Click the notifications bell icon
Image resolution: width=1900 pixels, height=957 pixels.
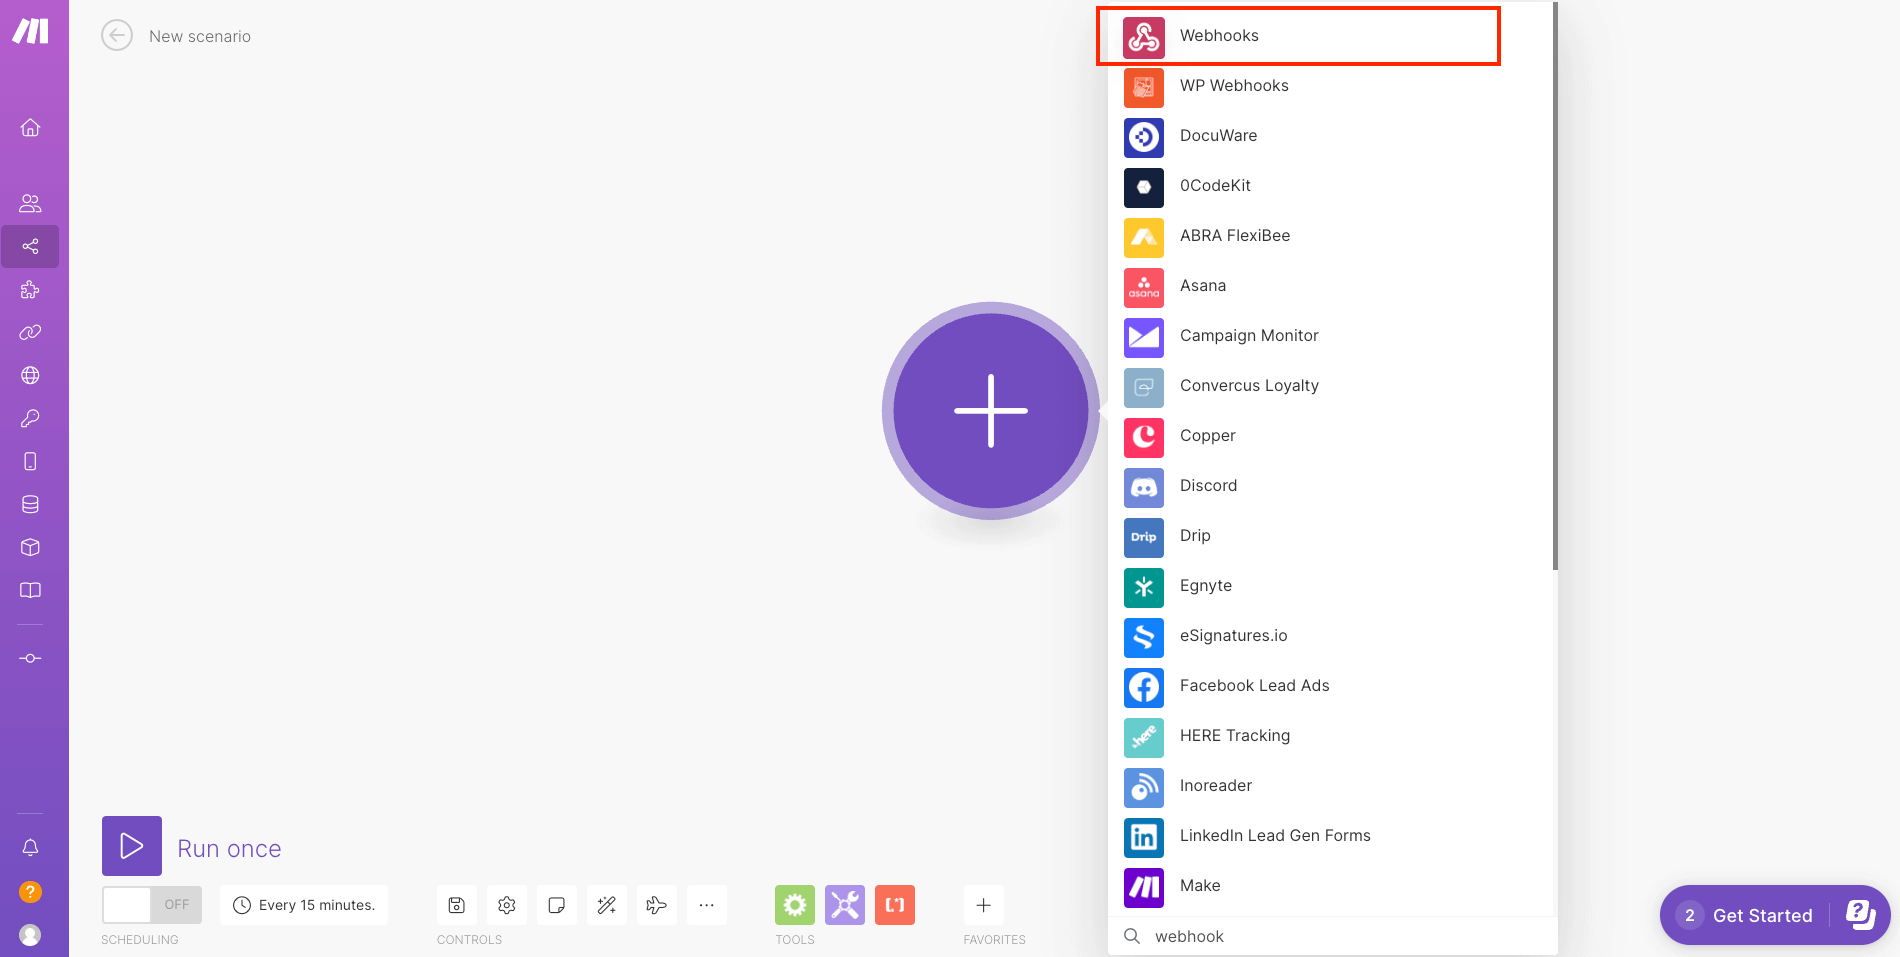30,848
